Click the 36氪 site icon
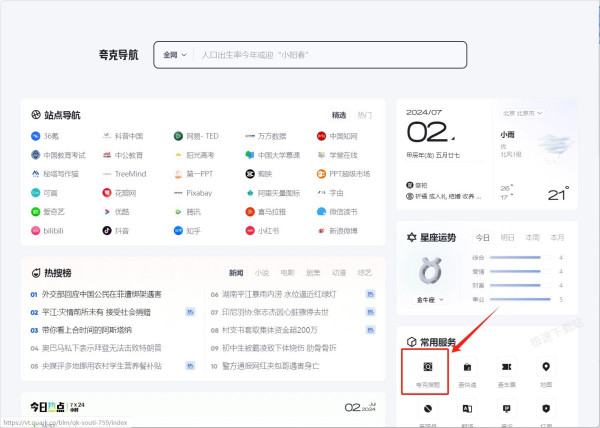This screenshot has height=428, width=600. [x=36, y=136]
